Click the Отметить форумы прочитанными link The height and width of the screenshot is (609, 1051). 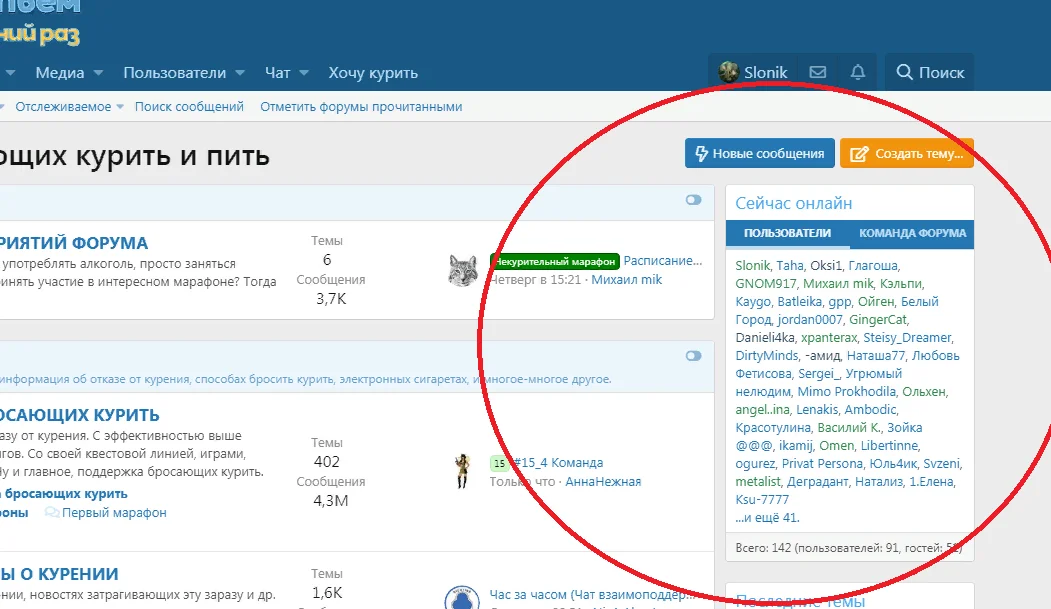[361, 107]
